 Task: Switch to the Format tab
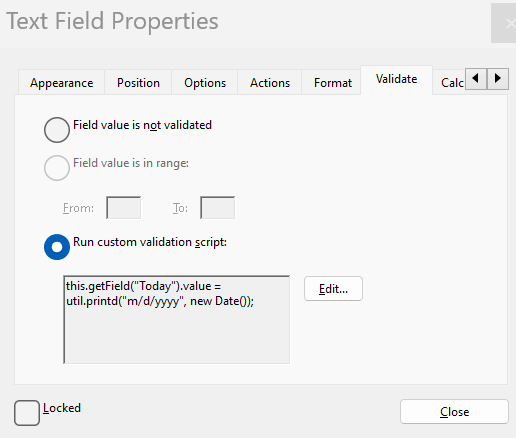[x=333, y=83]
